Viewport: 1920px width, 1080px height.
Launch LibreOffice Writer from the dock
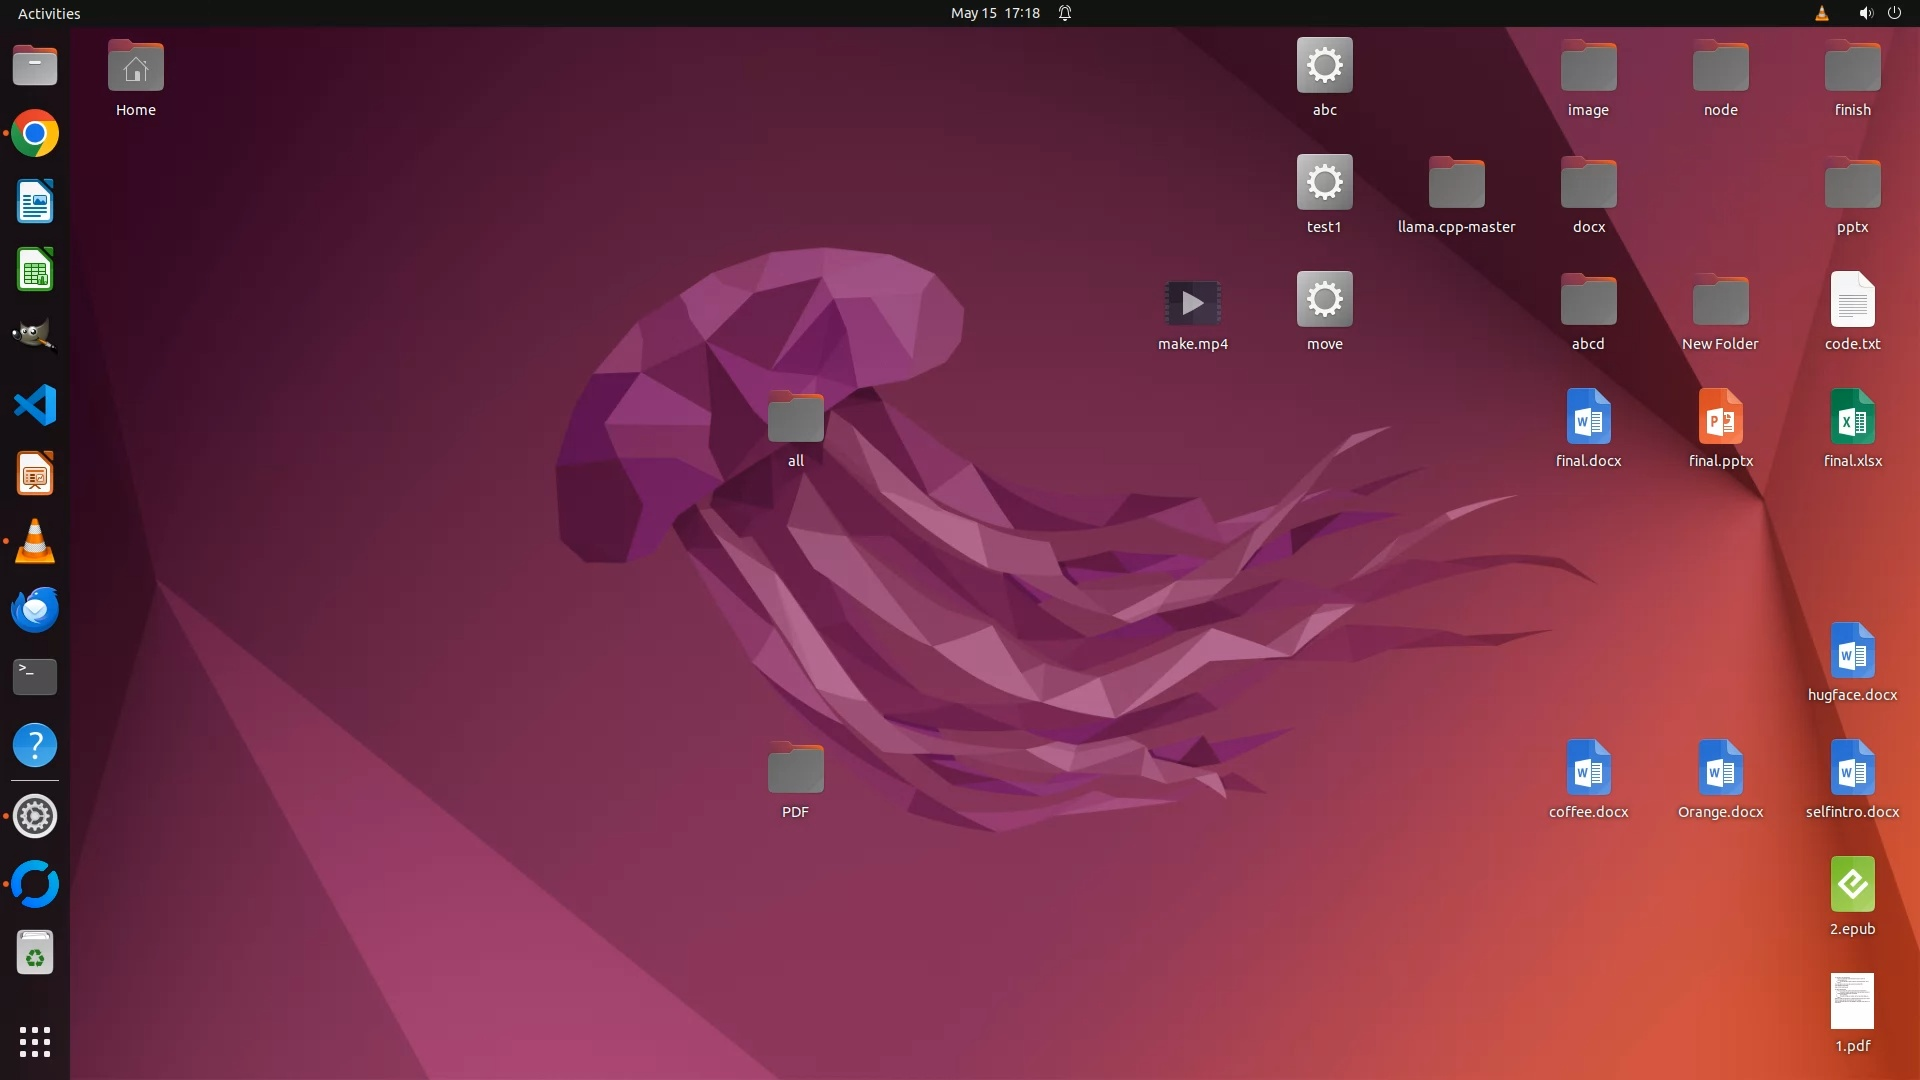[35, 202]
